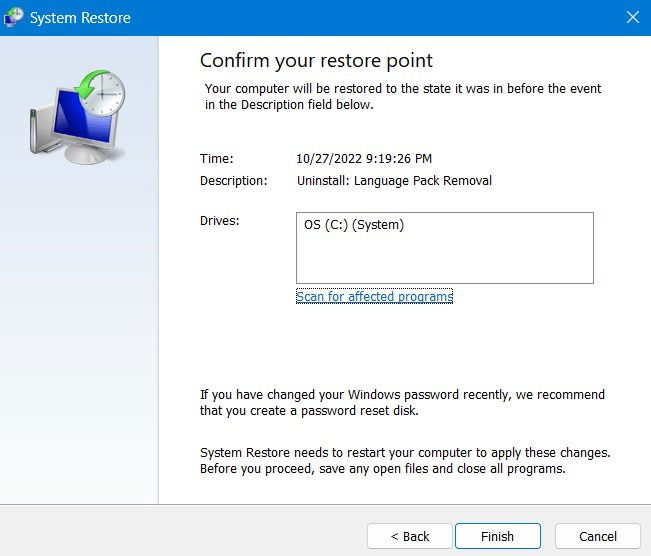
Task: Close the System Restore dialog window
Action: [632, 17]
